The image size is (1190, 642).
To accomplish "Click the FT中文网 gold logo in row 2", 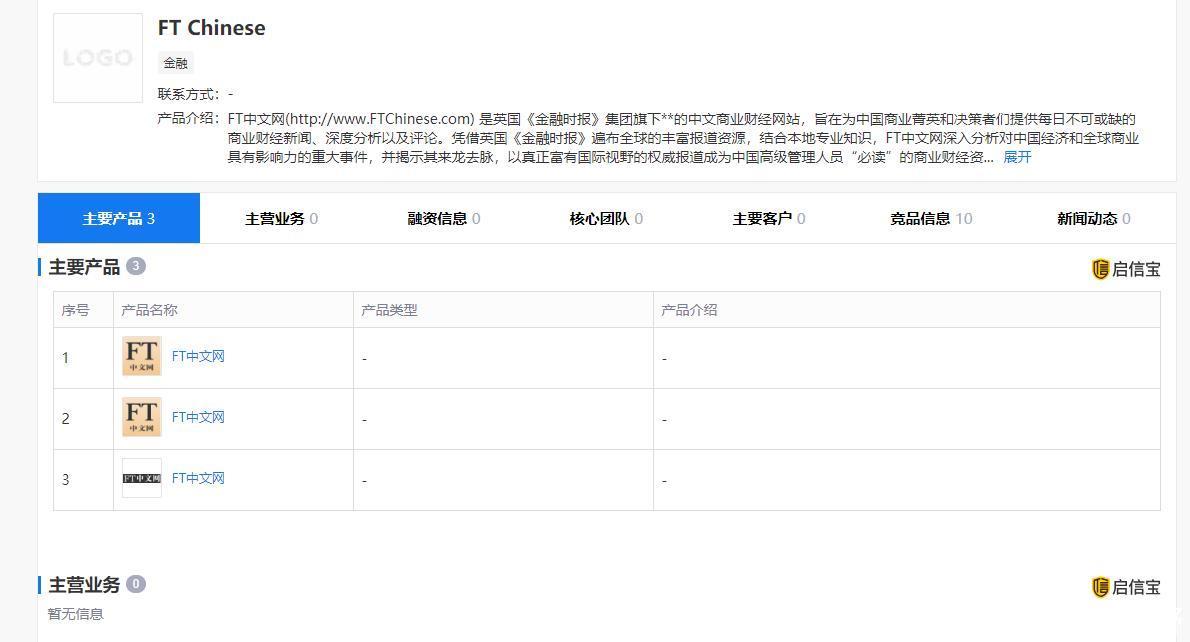I will click(141, 417).
